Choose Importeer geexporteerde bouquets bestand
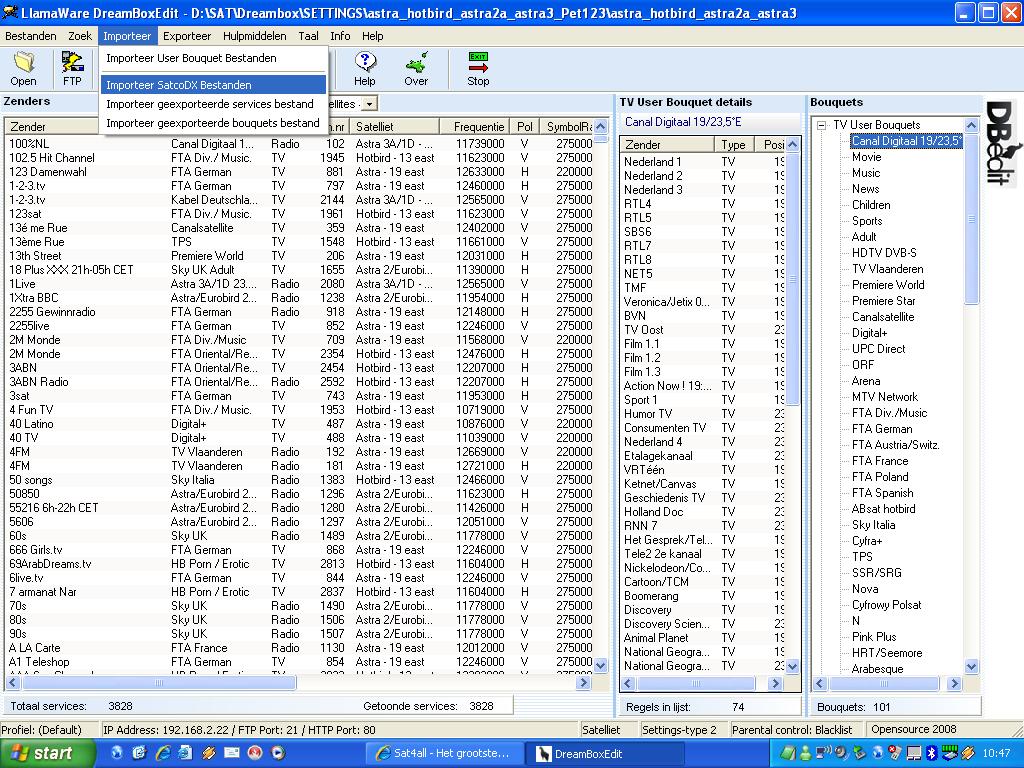Image resolution: width=1024 pixels, height=768 pixels. point(213,123)
